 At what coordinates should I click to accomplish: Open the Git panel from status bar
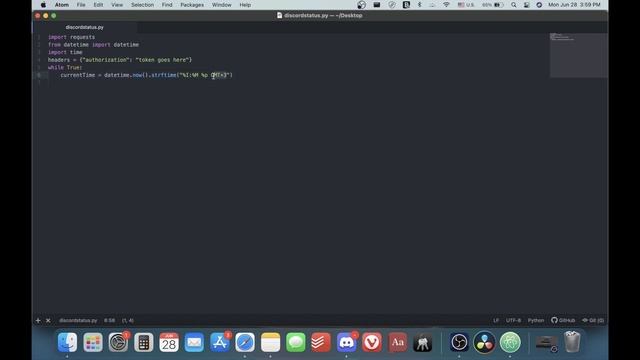click(x=593, y=320)
